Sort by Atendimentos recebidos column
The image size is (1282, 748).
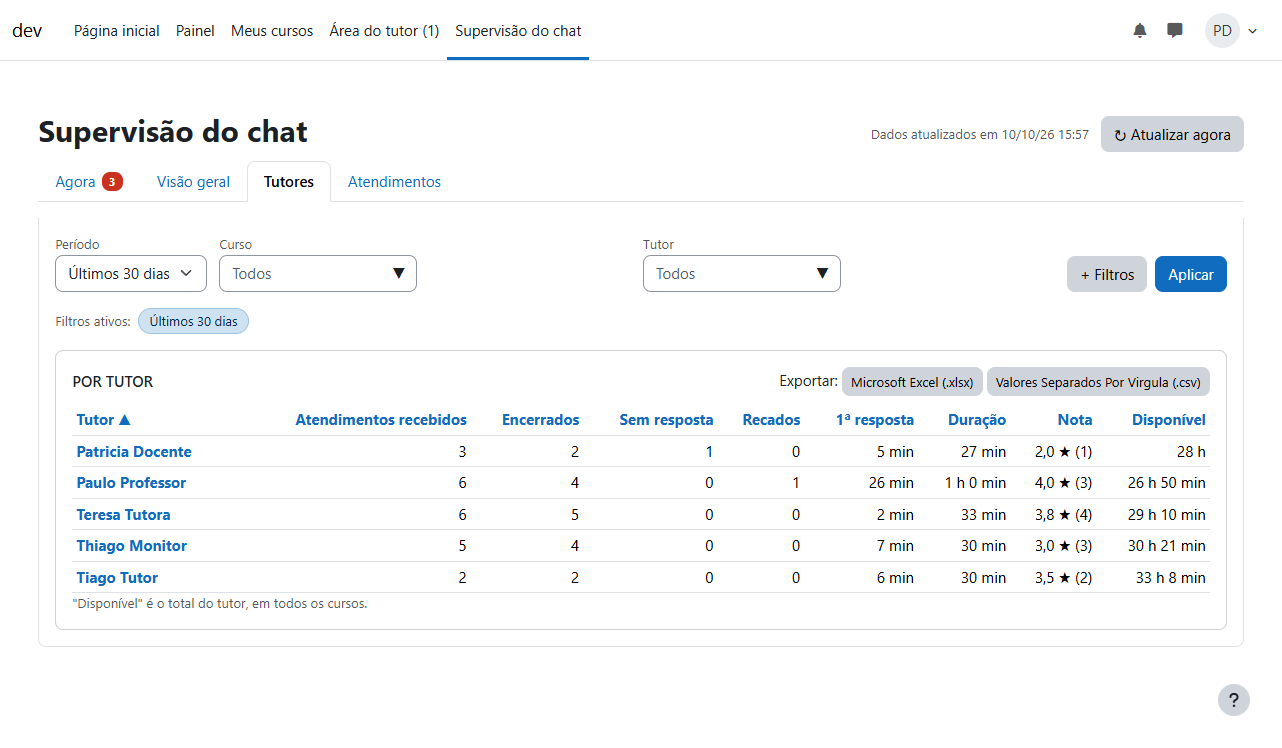(x=381, y=420)
